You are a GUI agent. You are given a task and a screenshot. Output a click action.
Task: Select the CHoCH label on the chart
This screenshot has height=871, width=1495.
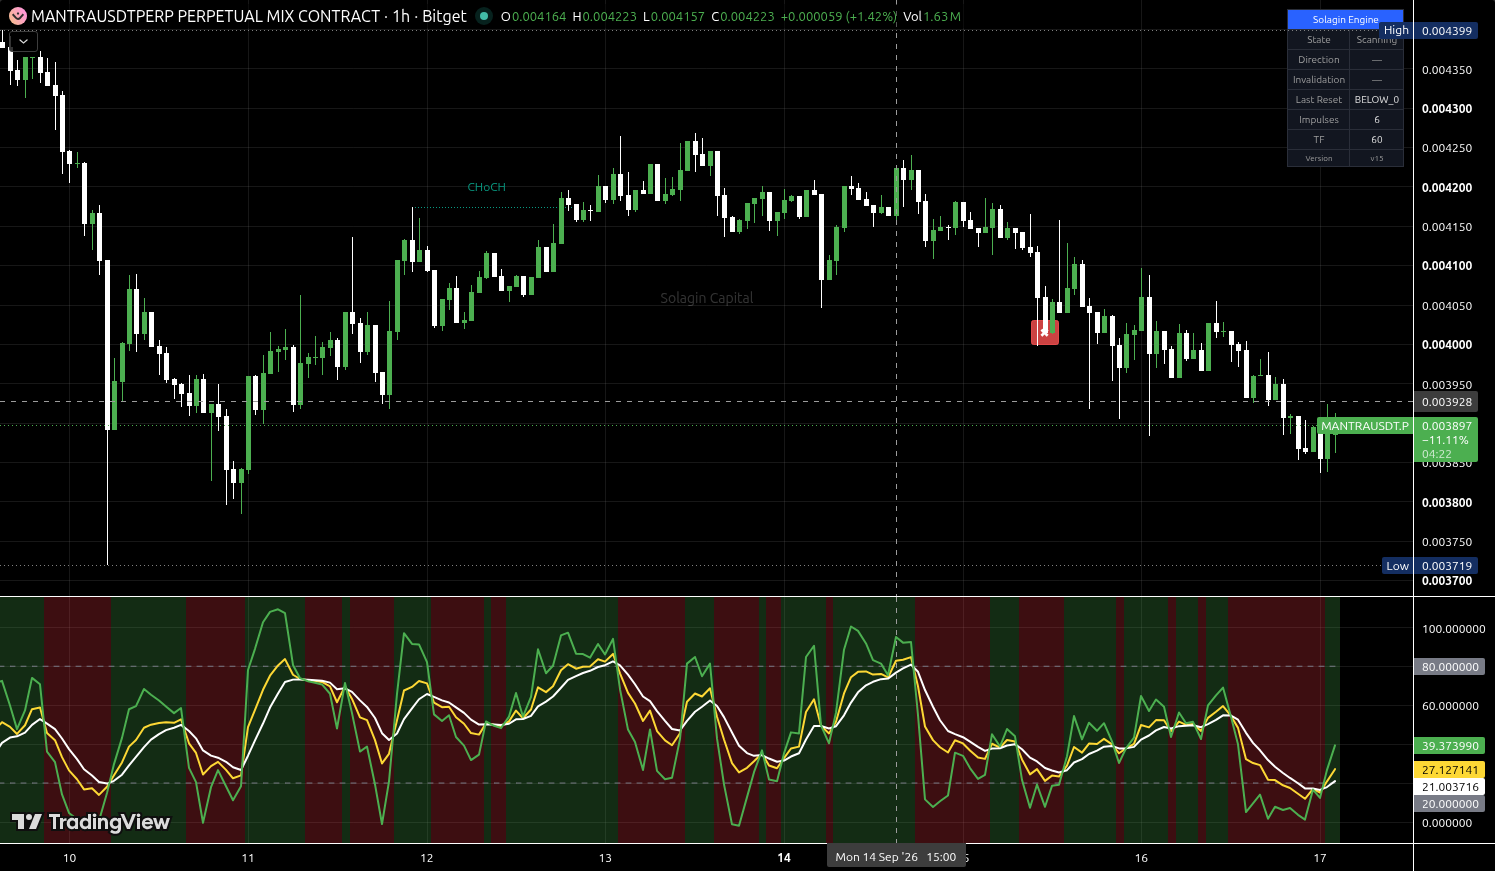[487, 187]
